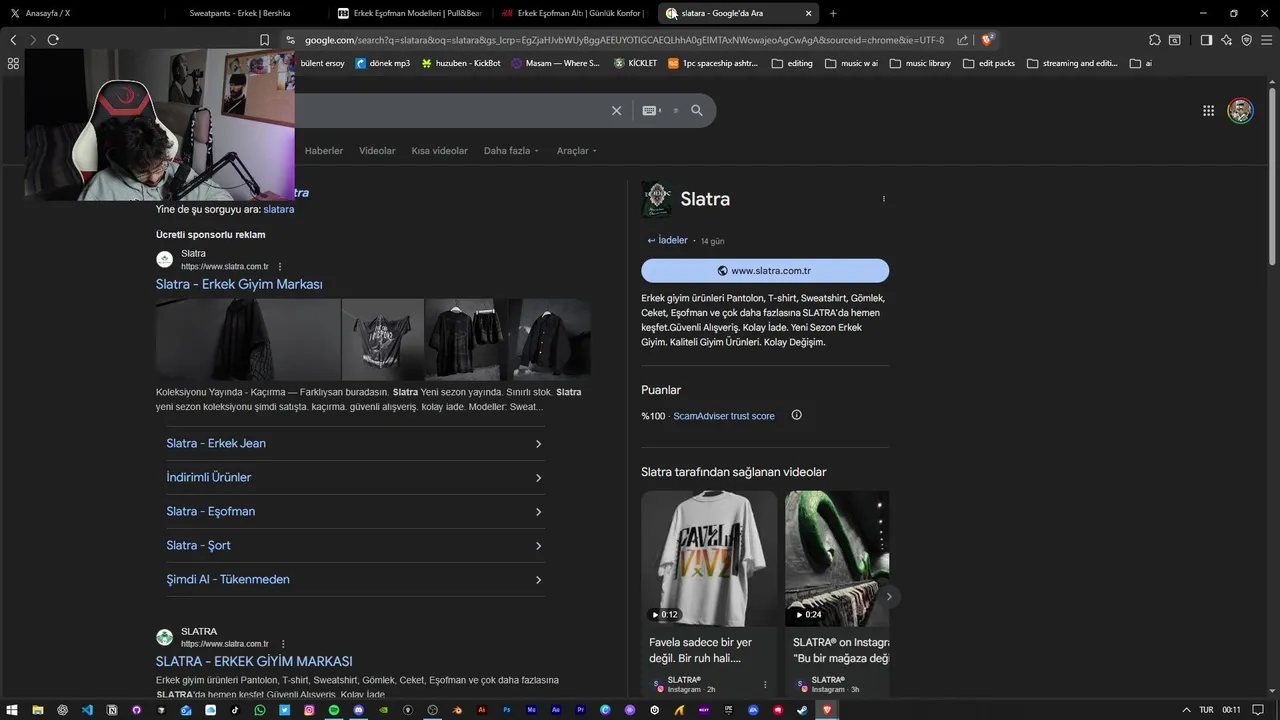Open Leo AI sparkle icon in toolbar
Image resolution: width=1280 pixels, height=720 pixels.
pos(1227,40)
